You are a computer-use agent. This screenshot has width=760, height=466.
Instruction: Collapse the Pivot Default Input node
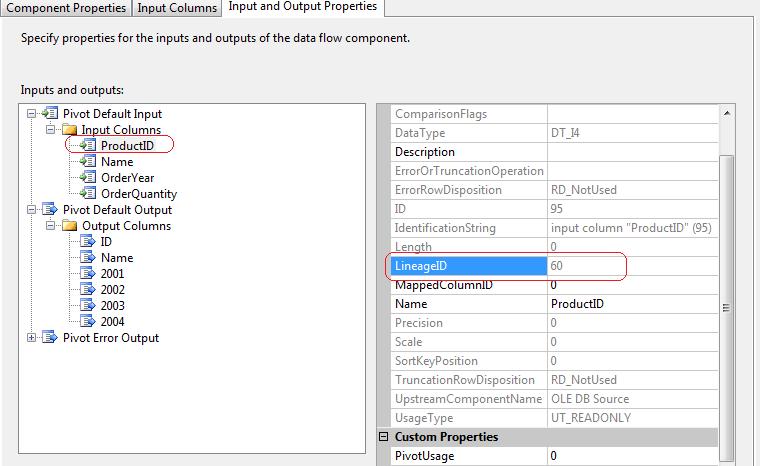(x=32, y=114)
